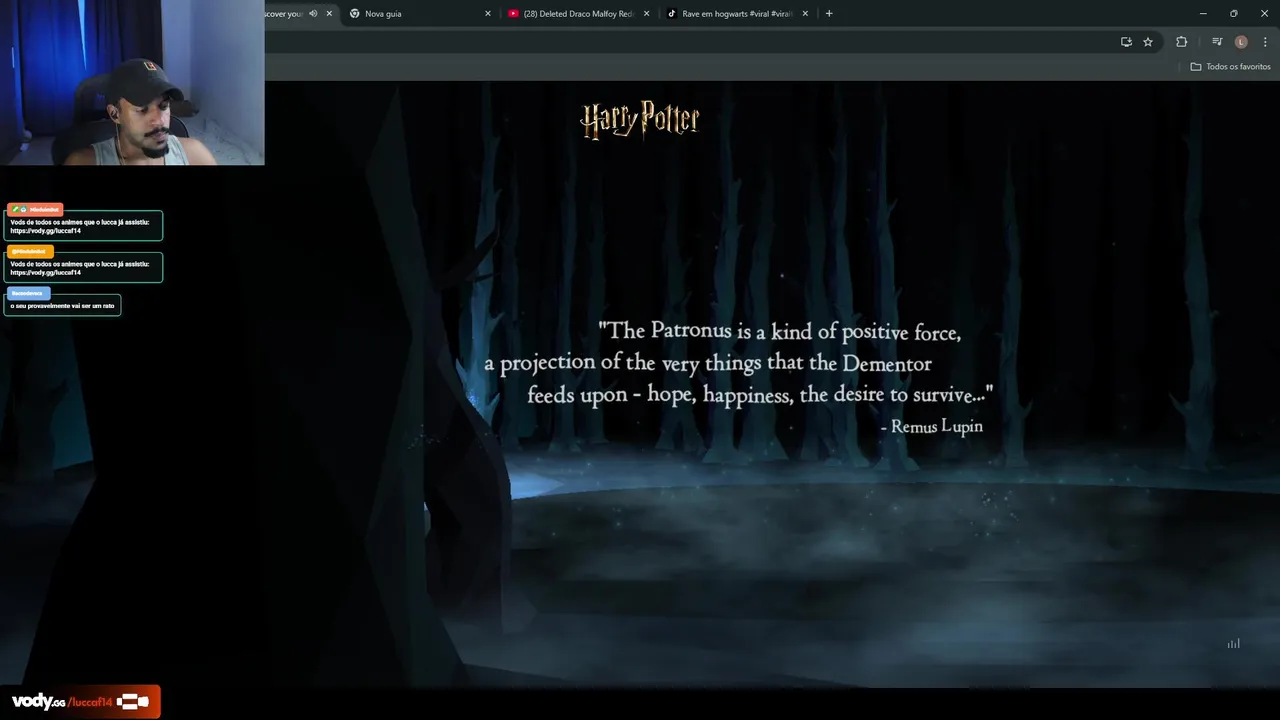This screenshot has width=1280, height=720.
Task: Close the Deleted Draco Malfoy tab
Action: (647, 14)
